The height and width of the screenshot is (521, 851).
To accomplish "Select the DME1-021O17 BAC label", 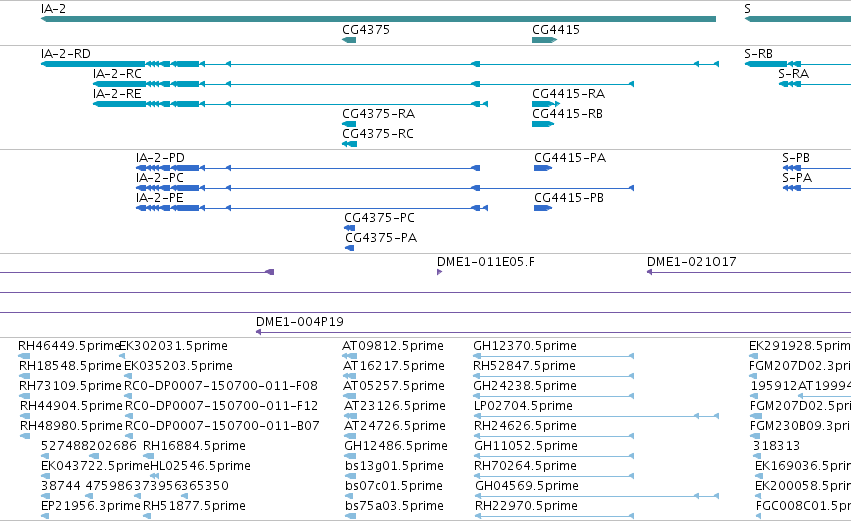I will pos(691,262).
